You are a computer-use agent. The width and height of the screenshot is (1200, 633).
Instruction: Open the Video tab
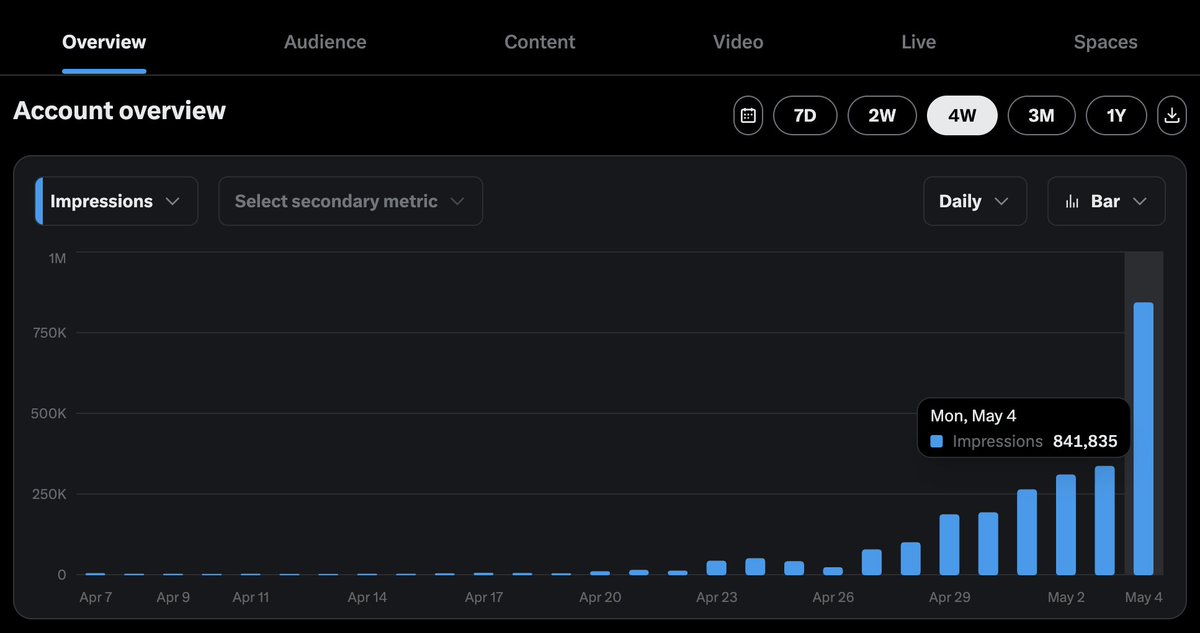[x=738, y=42]
